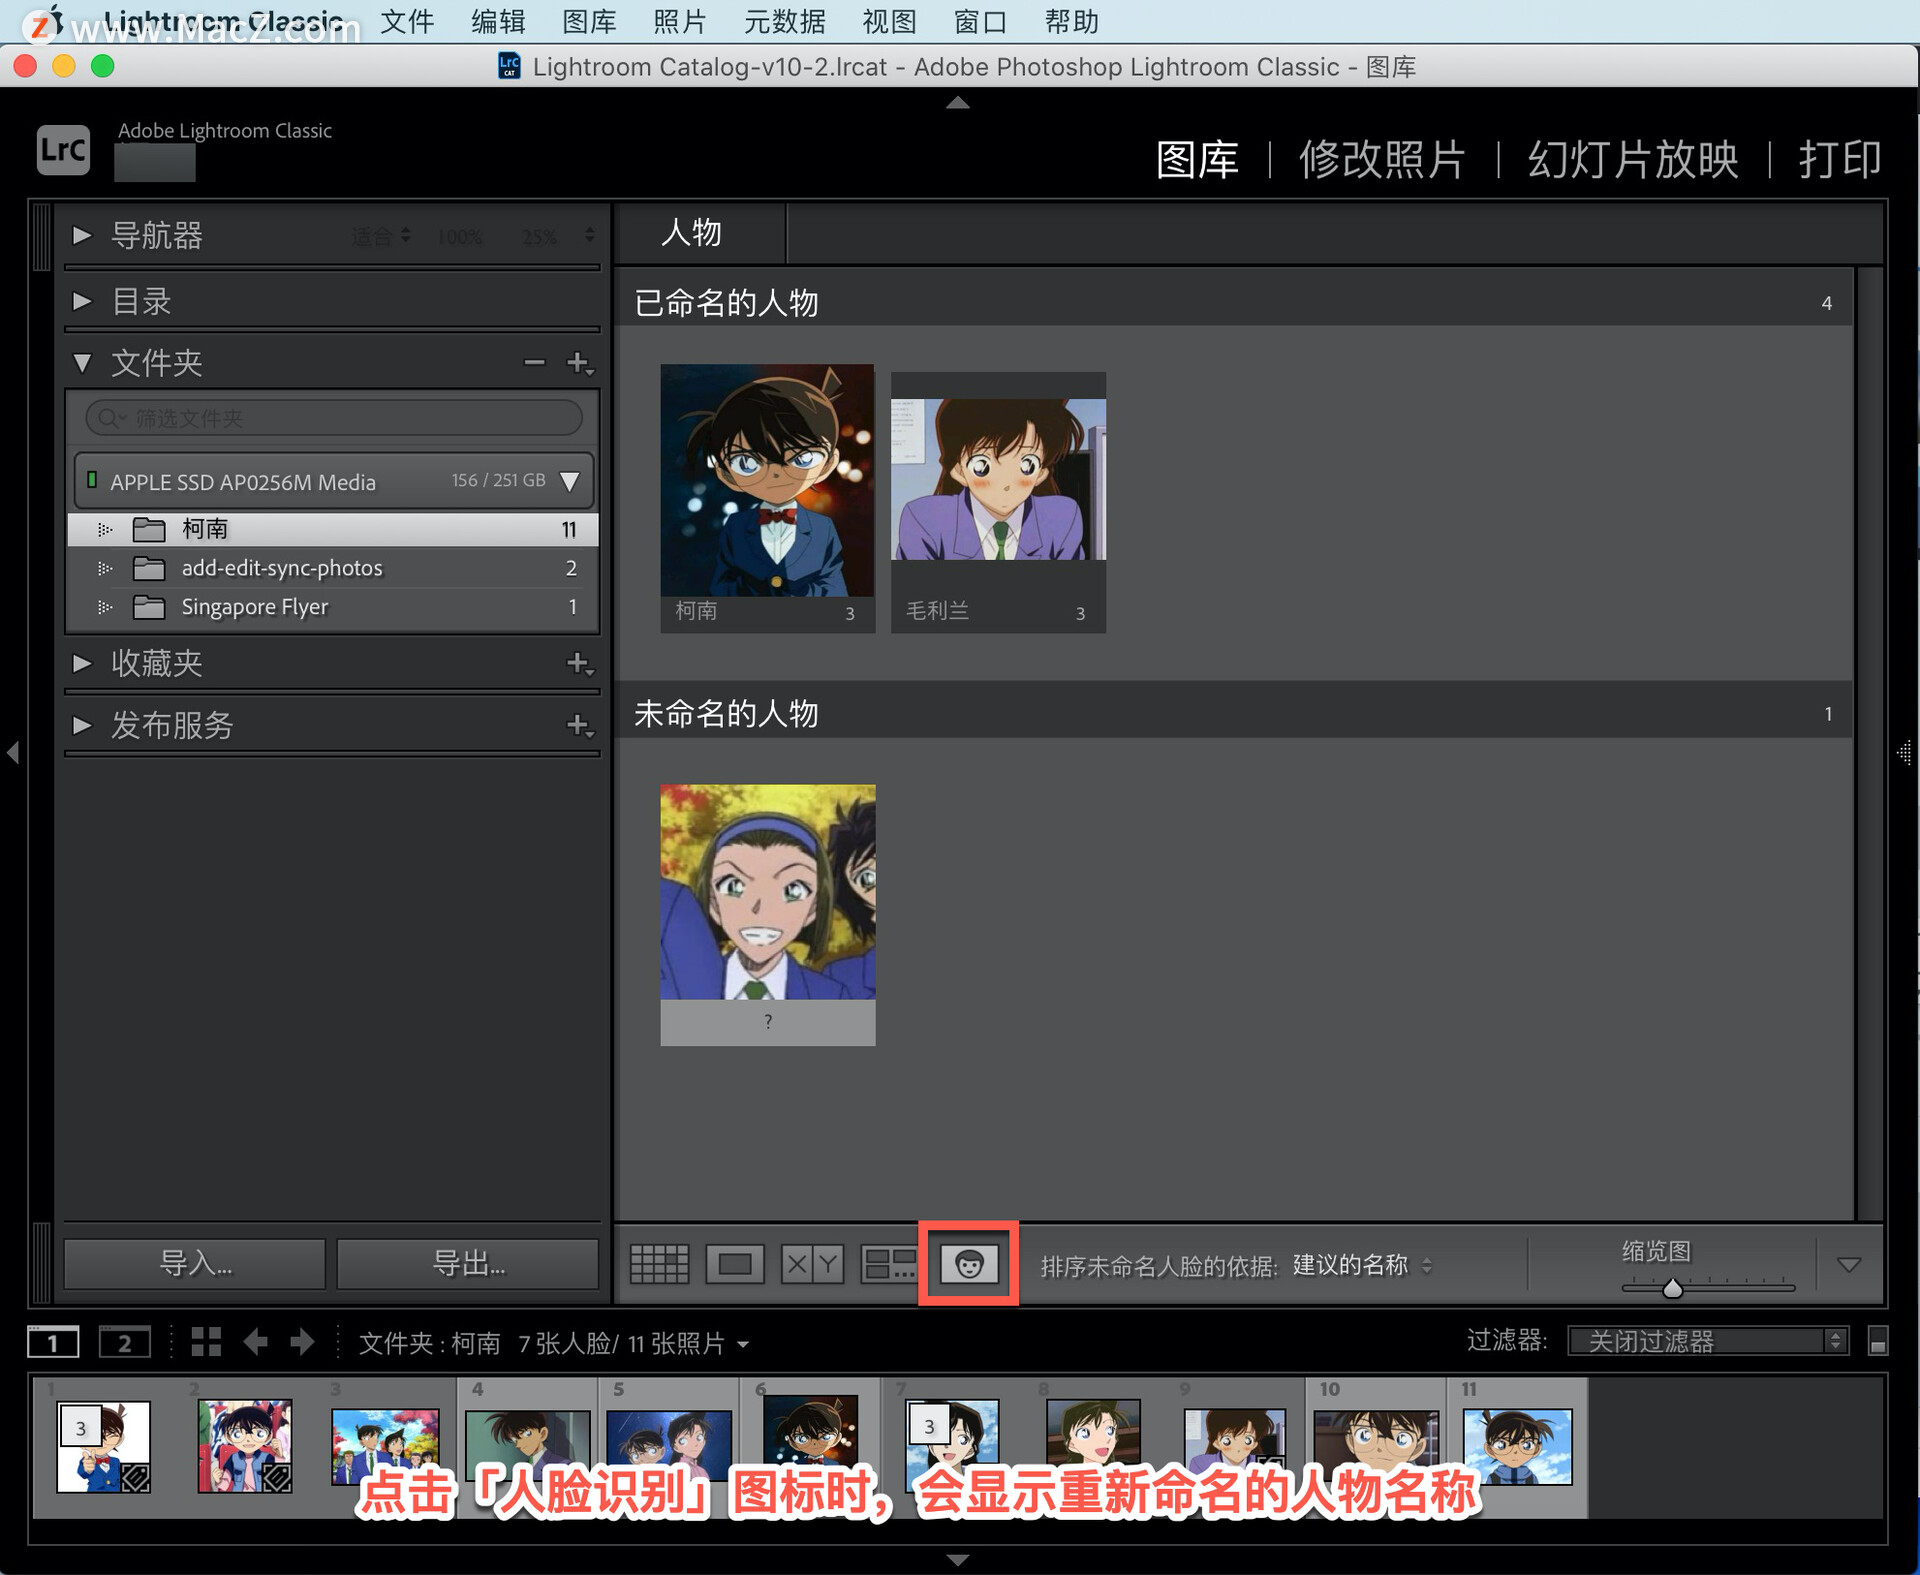Select the People face recognition view

coord(968,1264)
